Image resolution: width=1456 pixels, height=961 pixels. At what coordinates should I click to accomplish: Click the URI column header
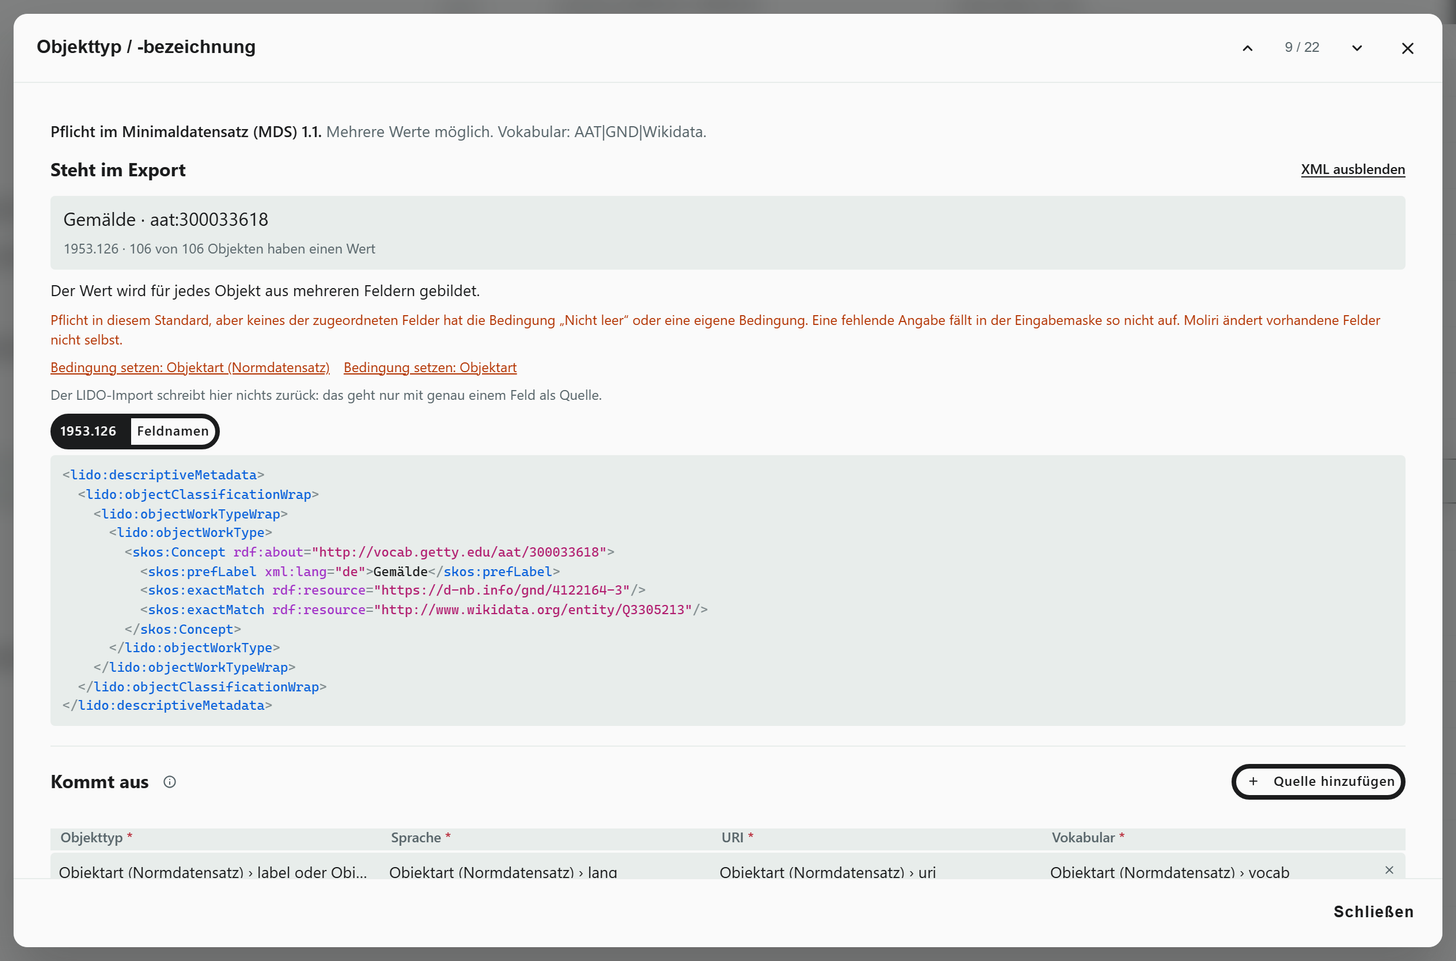tap(737, 838)
